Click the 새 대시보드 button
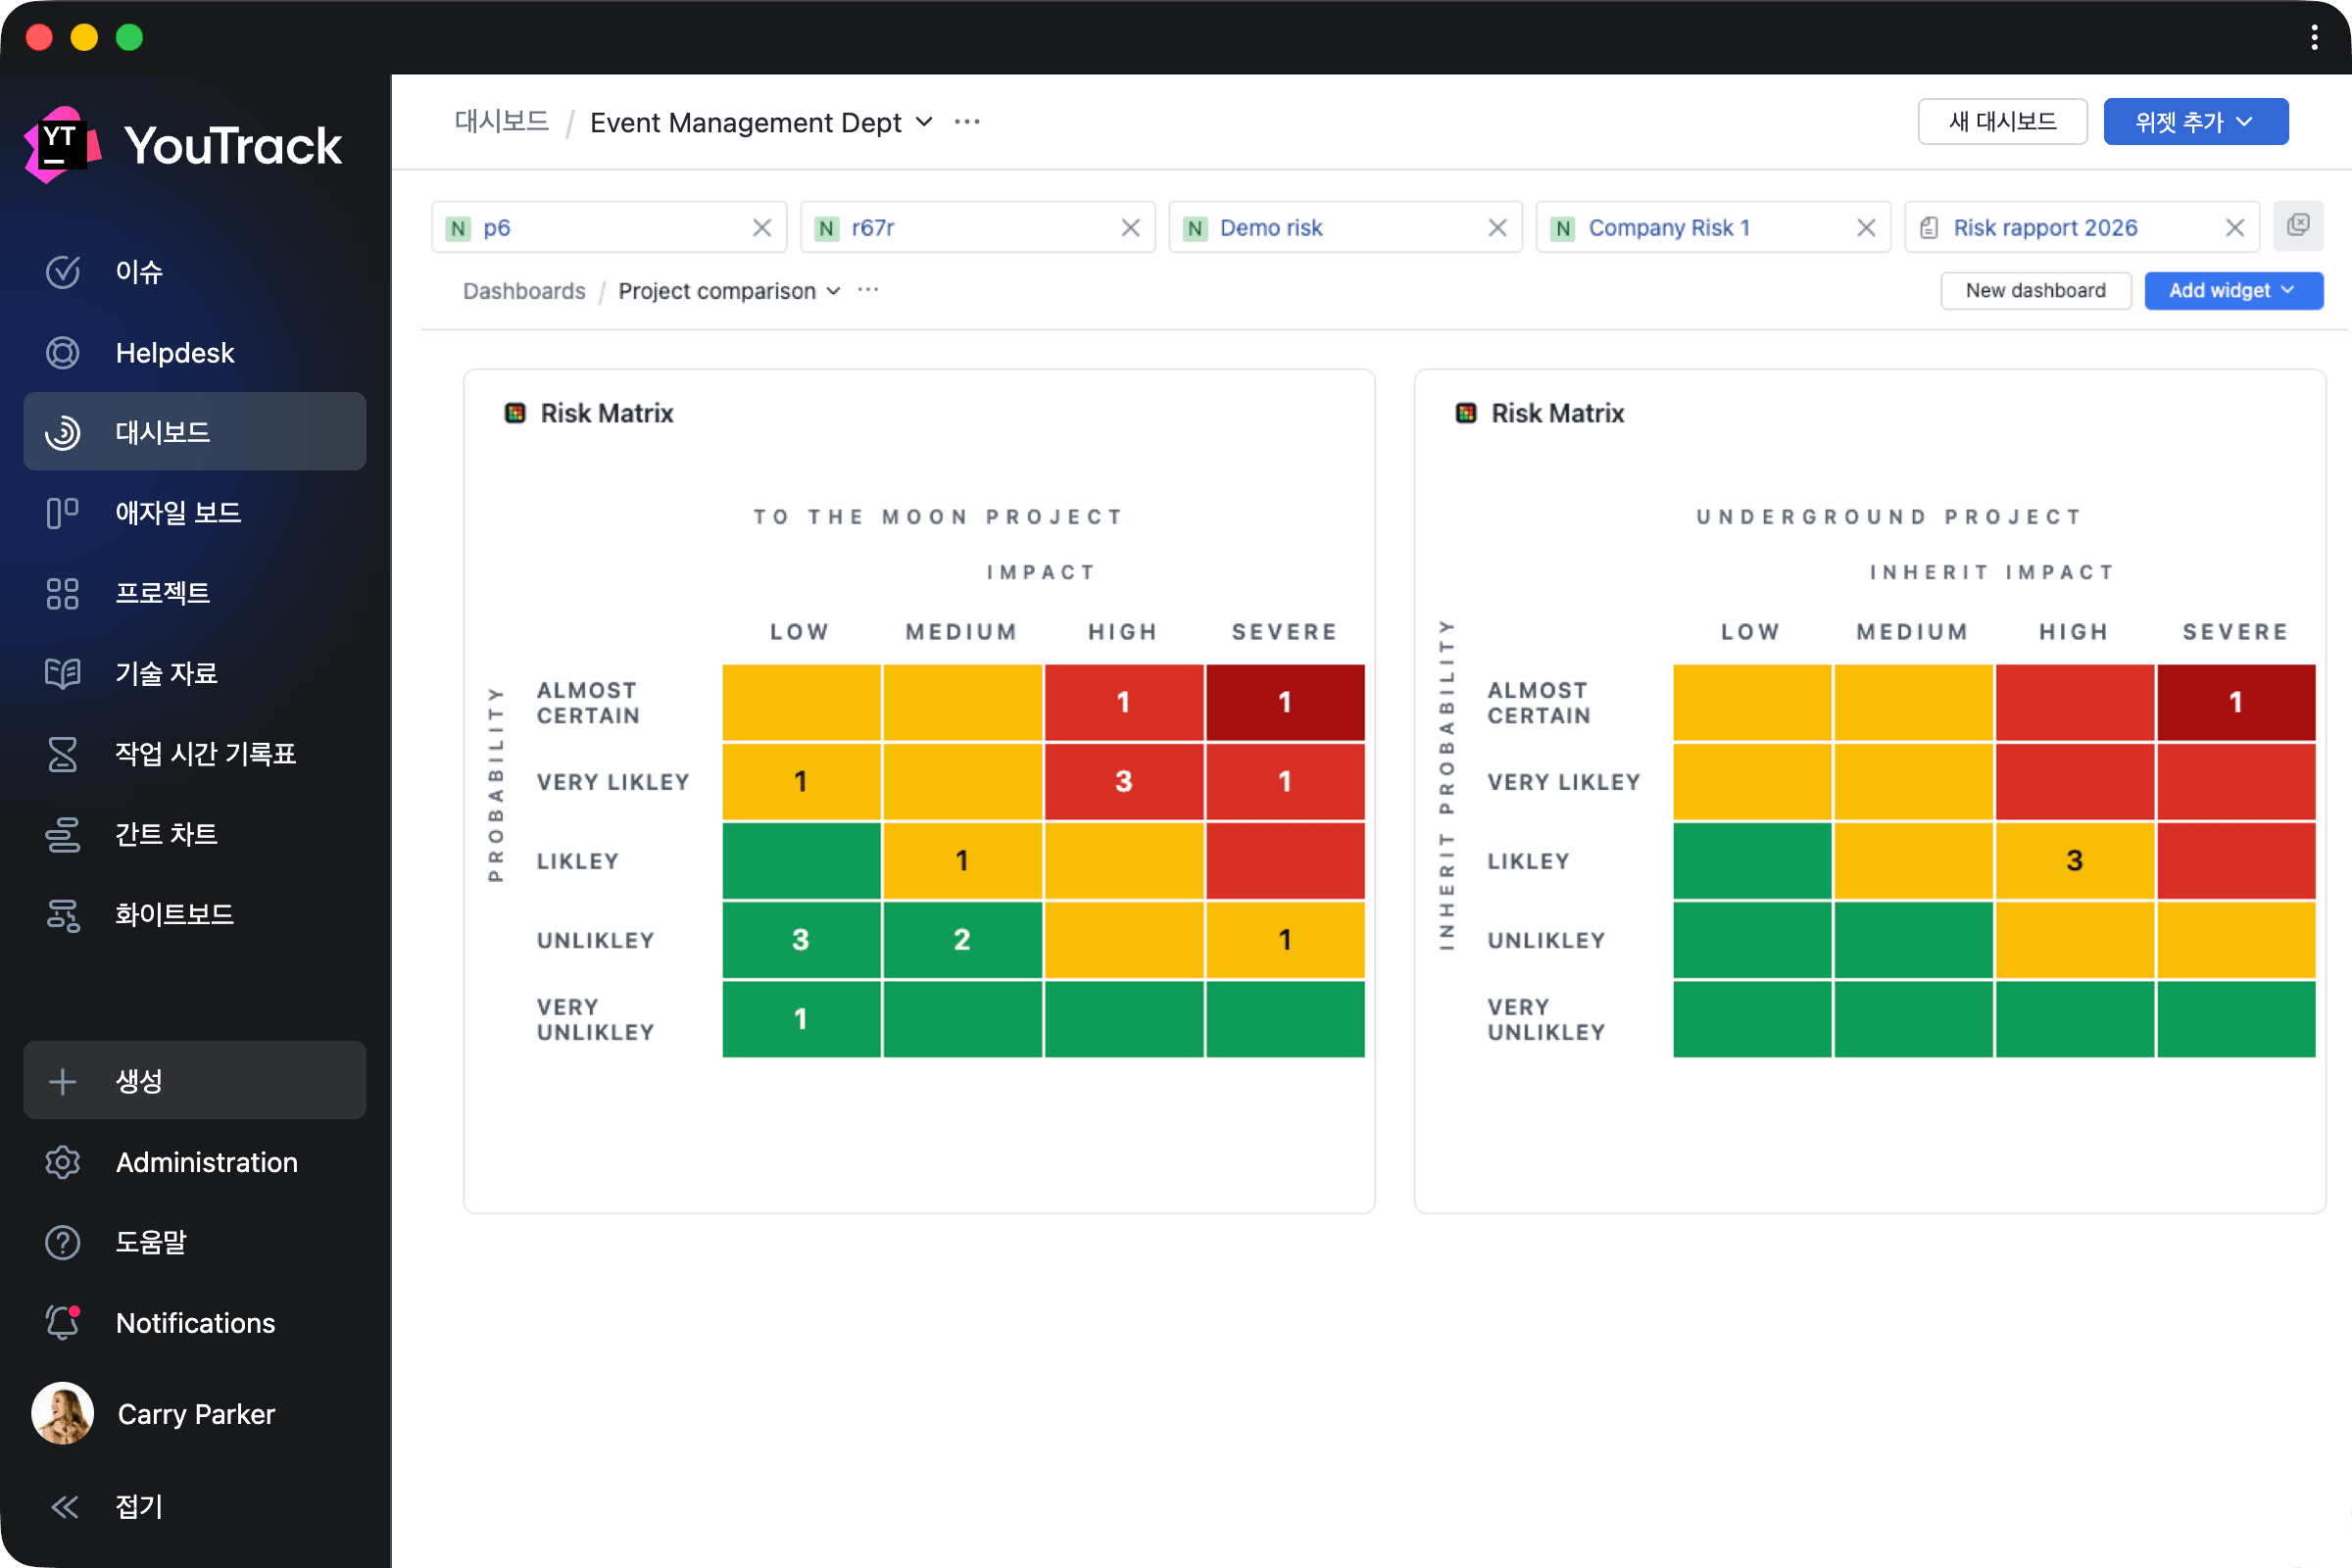 [2002, 122]
